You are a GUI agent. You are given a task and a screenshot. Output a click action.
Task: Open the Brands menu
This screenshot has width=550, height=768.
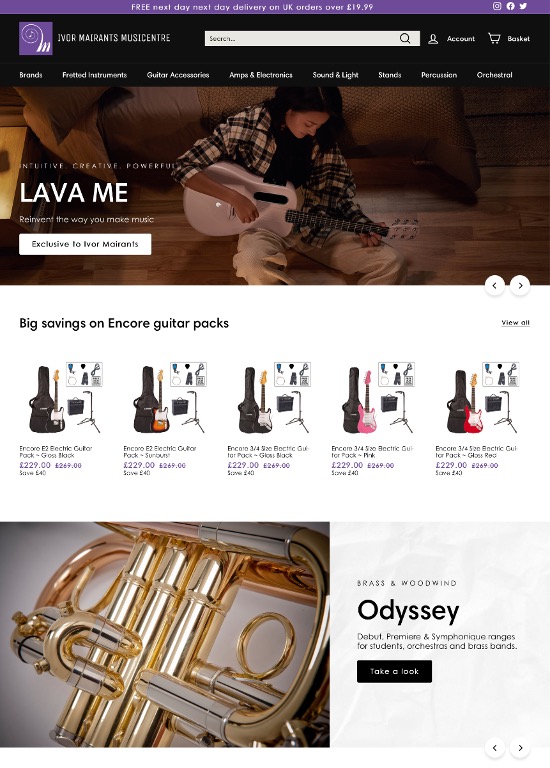[31, 75]
